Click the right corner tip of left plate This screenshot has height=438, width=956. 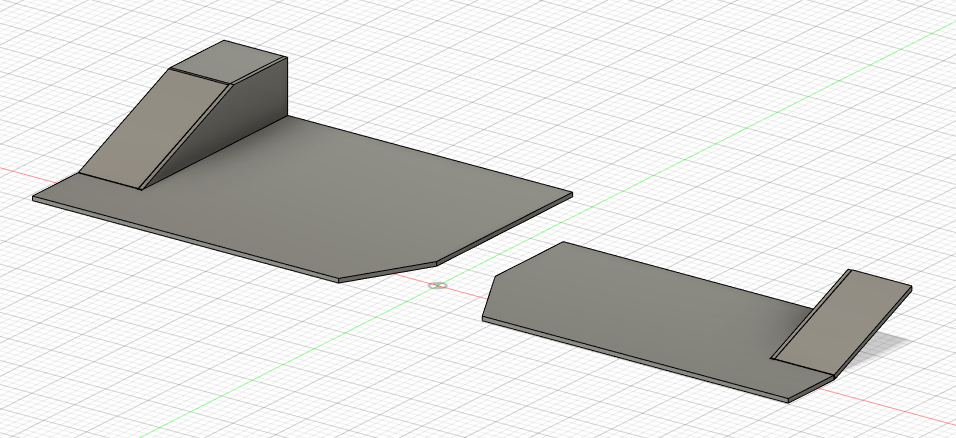point(572,195)
